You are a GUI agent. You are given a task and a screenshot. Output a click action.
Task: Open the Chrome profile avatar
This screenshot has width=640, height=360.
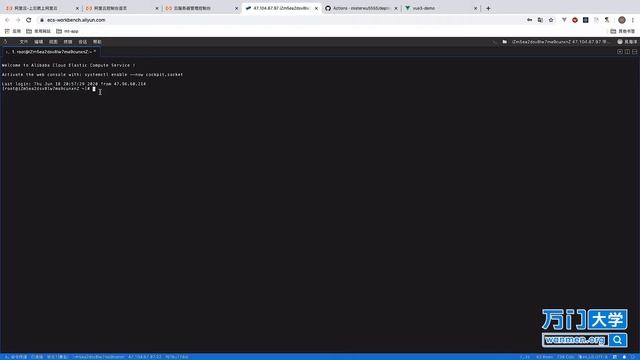[622, 20]
